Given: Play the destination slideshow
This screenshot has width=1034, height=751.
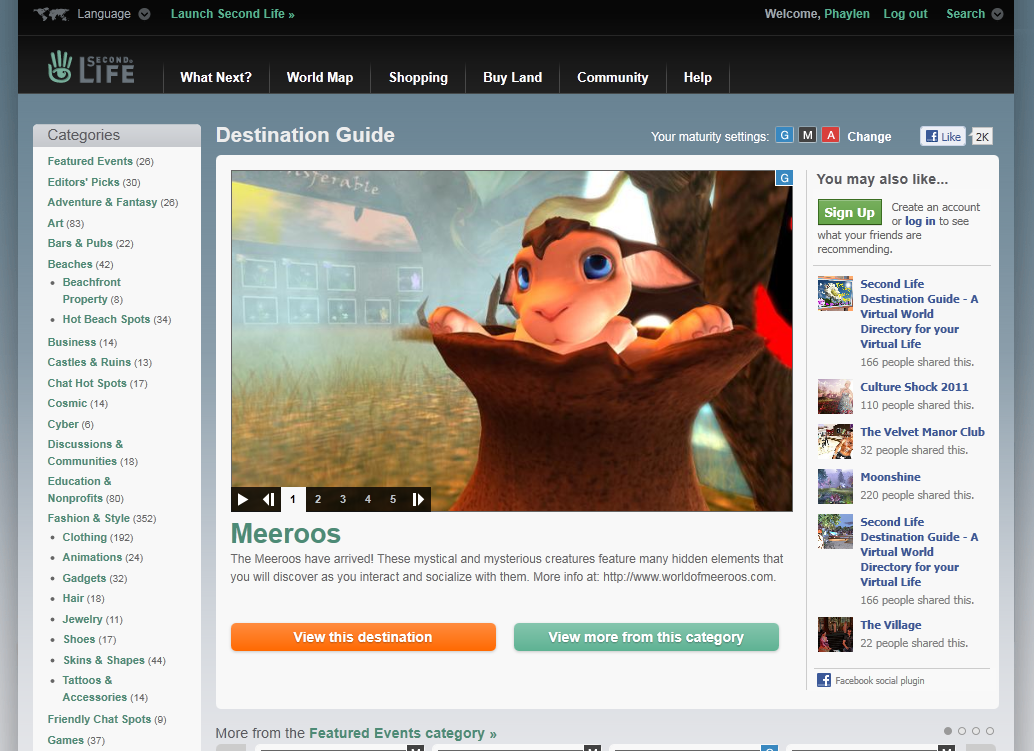Looking at the screenshot, I should 243,499.
